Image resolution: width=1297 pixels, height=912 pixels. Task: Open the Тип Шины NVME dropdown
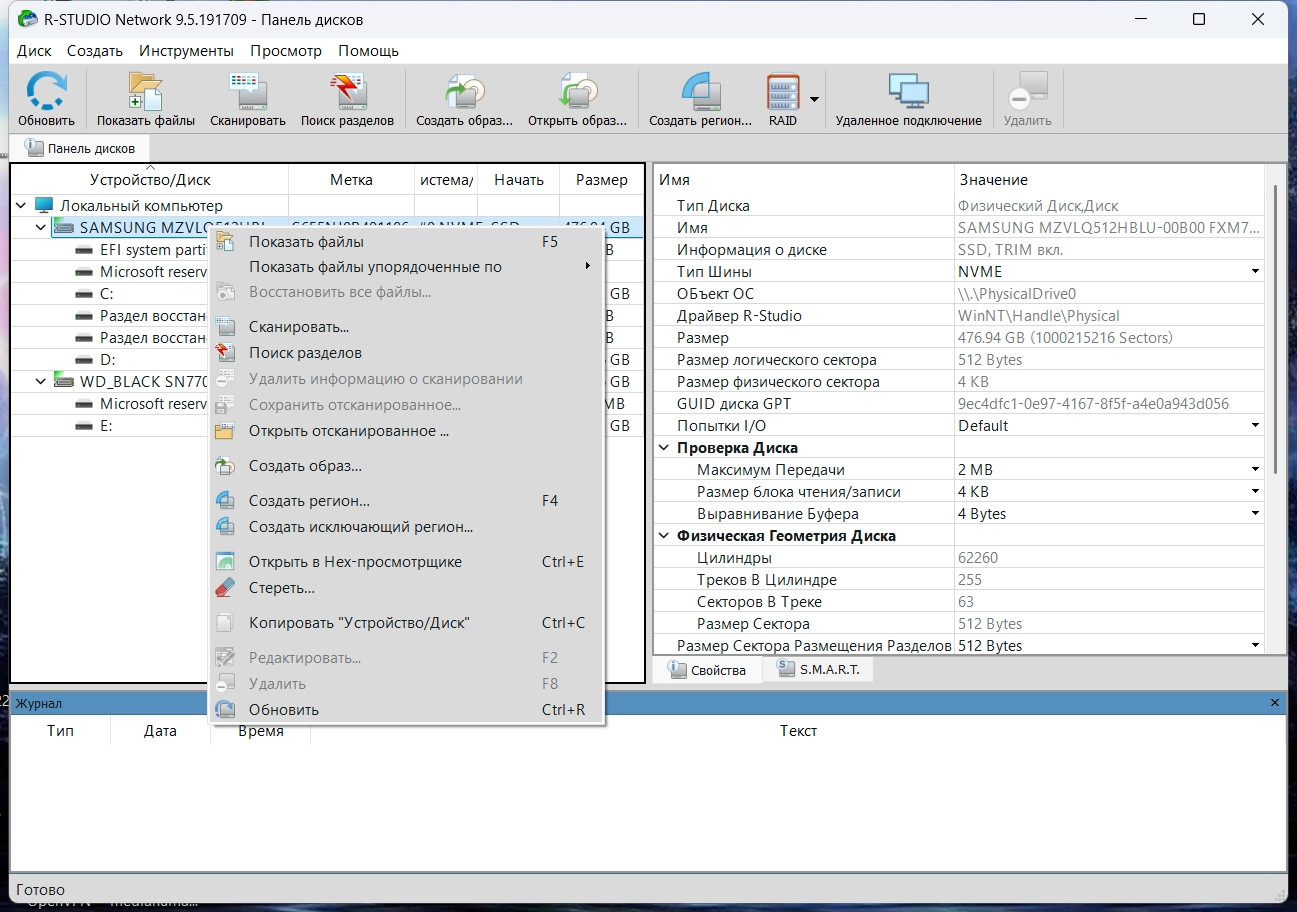coord(1254,272)
